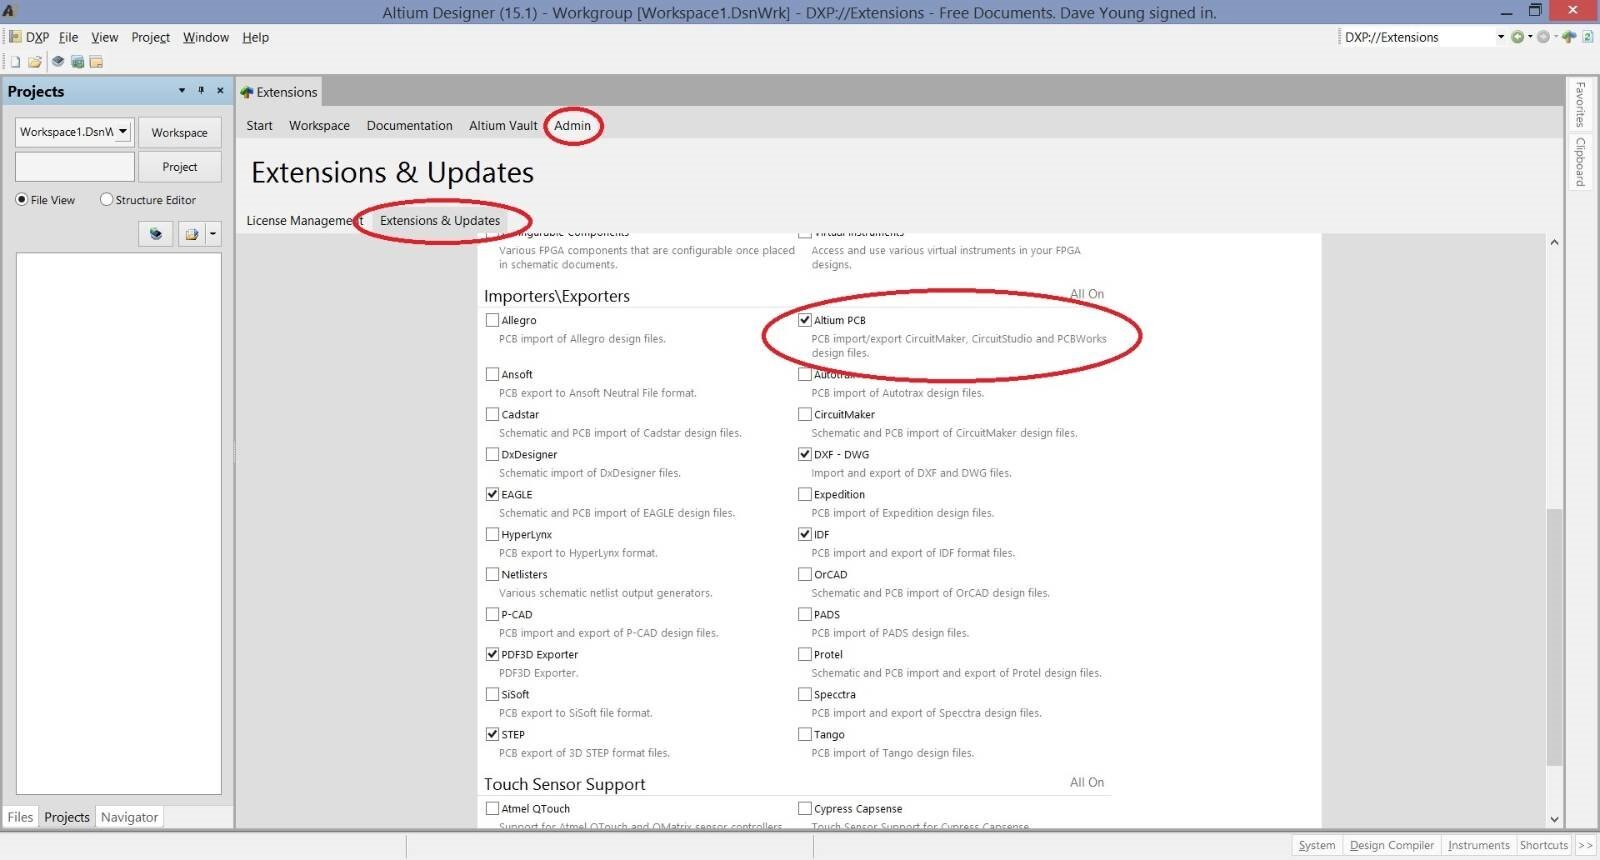The image size is (1600, 860).
Task: Open the Workspace page tab
Action: pos(319,126)
